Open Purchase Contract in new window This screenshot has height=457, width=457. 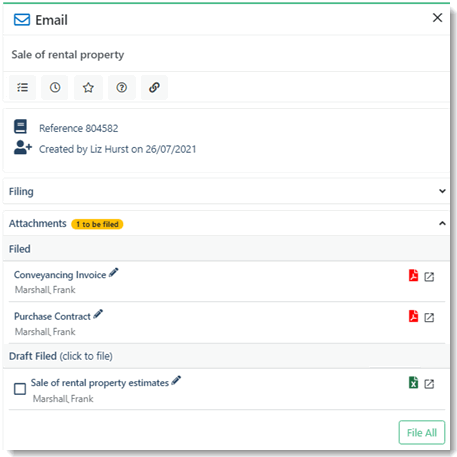click(429, 318)
